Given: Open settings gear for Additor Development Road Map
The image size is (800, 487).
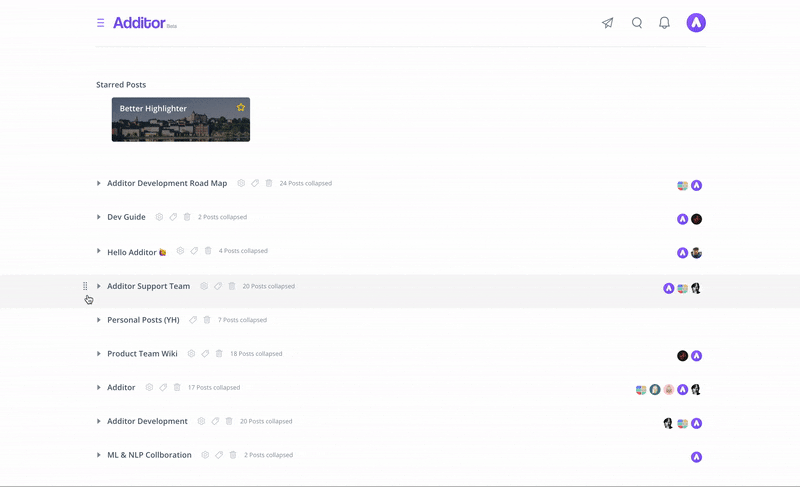Looking at the screenshot, I should pyautogui.click(x=241, y=183).
